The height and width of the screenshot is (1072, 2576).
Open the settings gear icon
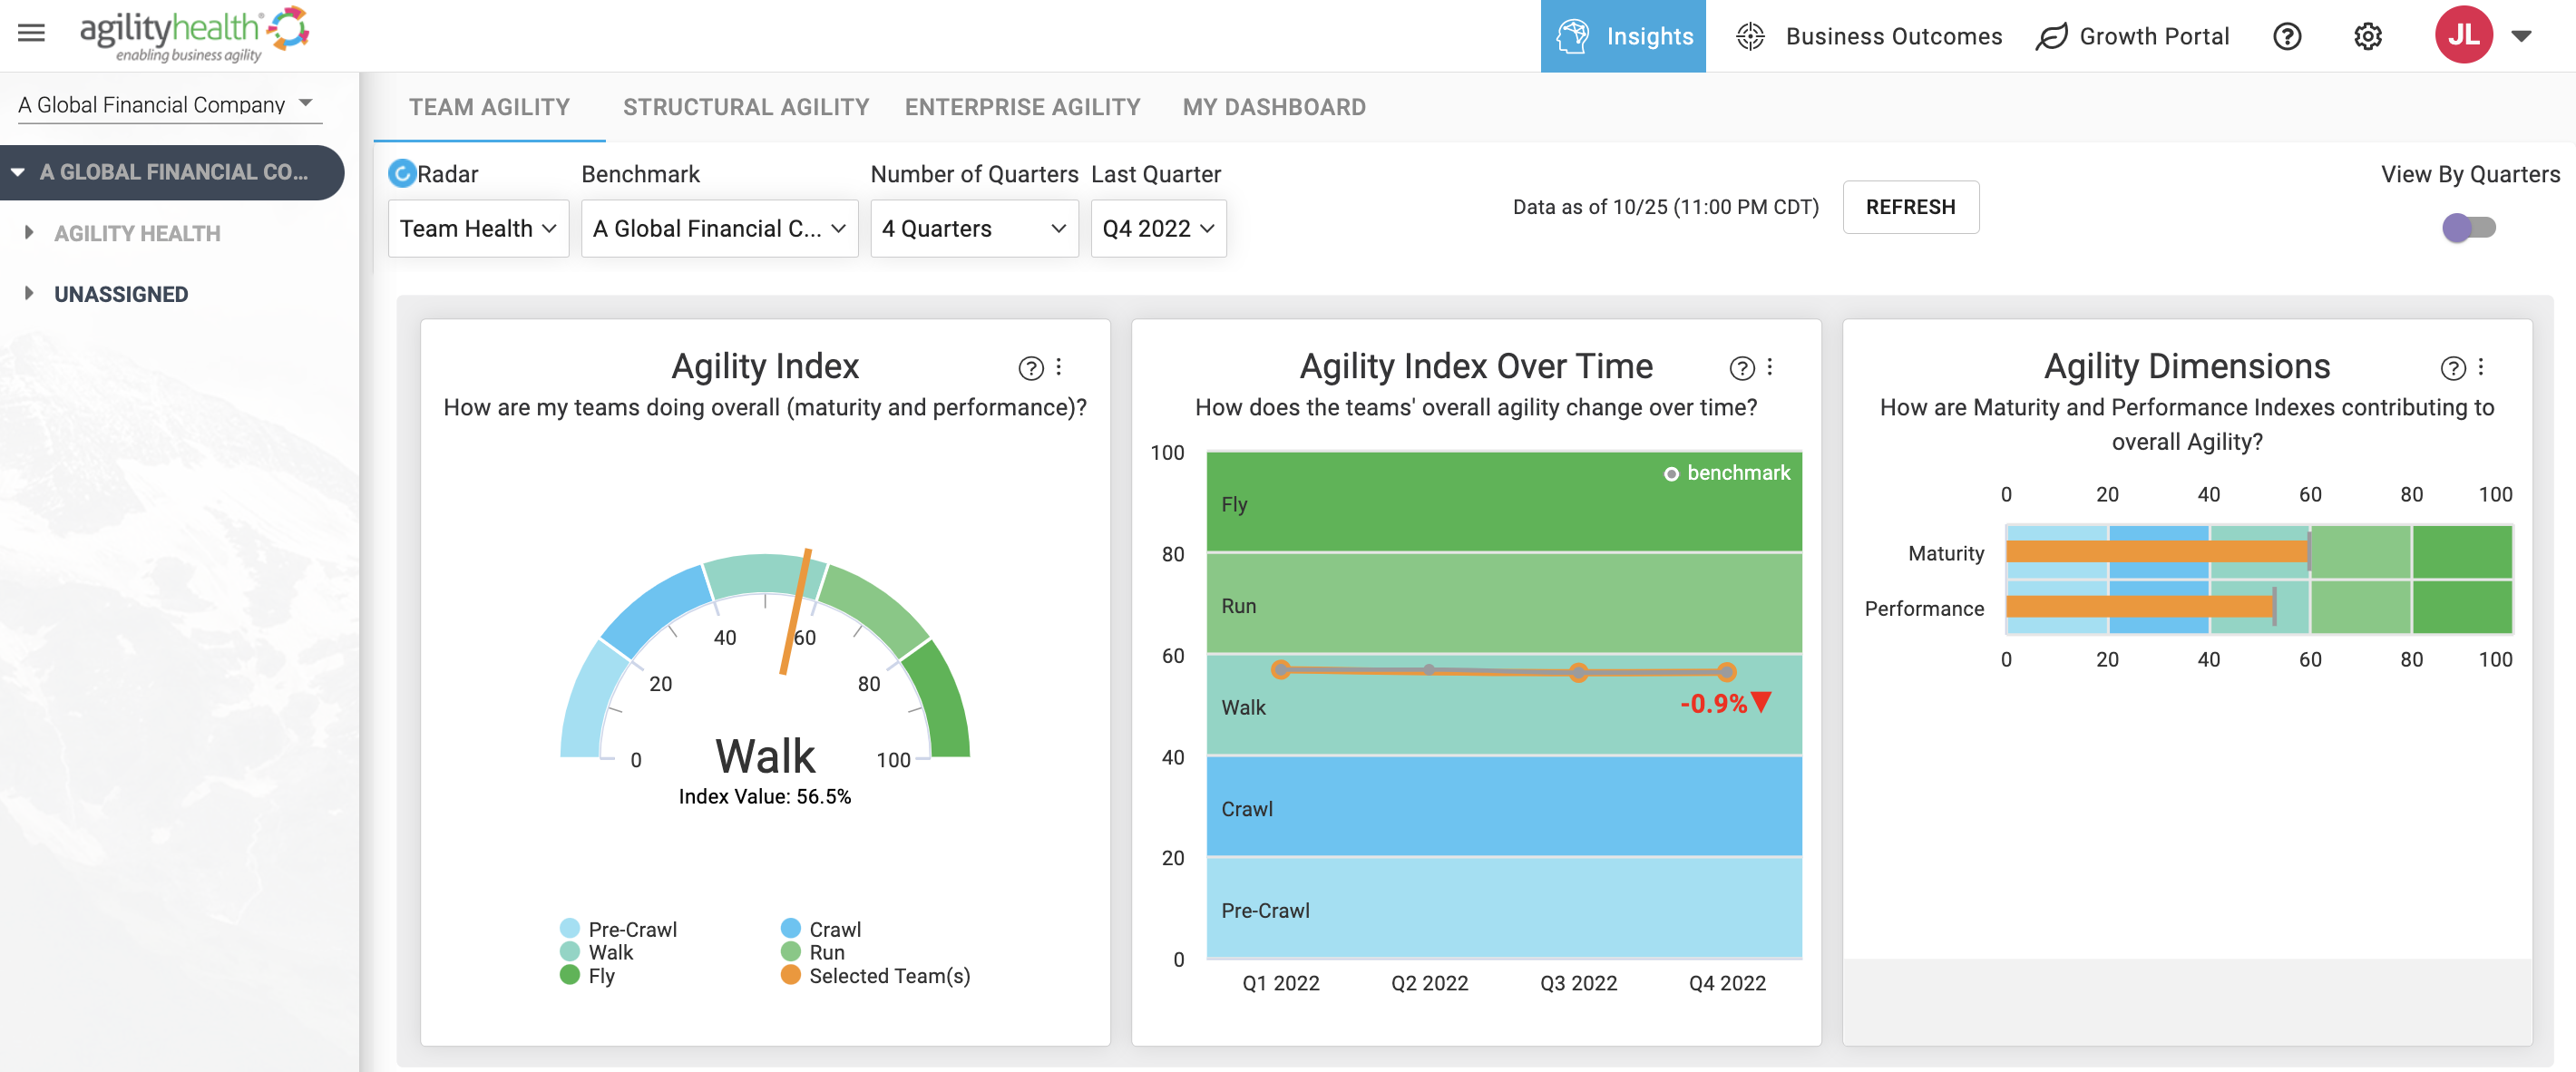tap(2367, 37)
